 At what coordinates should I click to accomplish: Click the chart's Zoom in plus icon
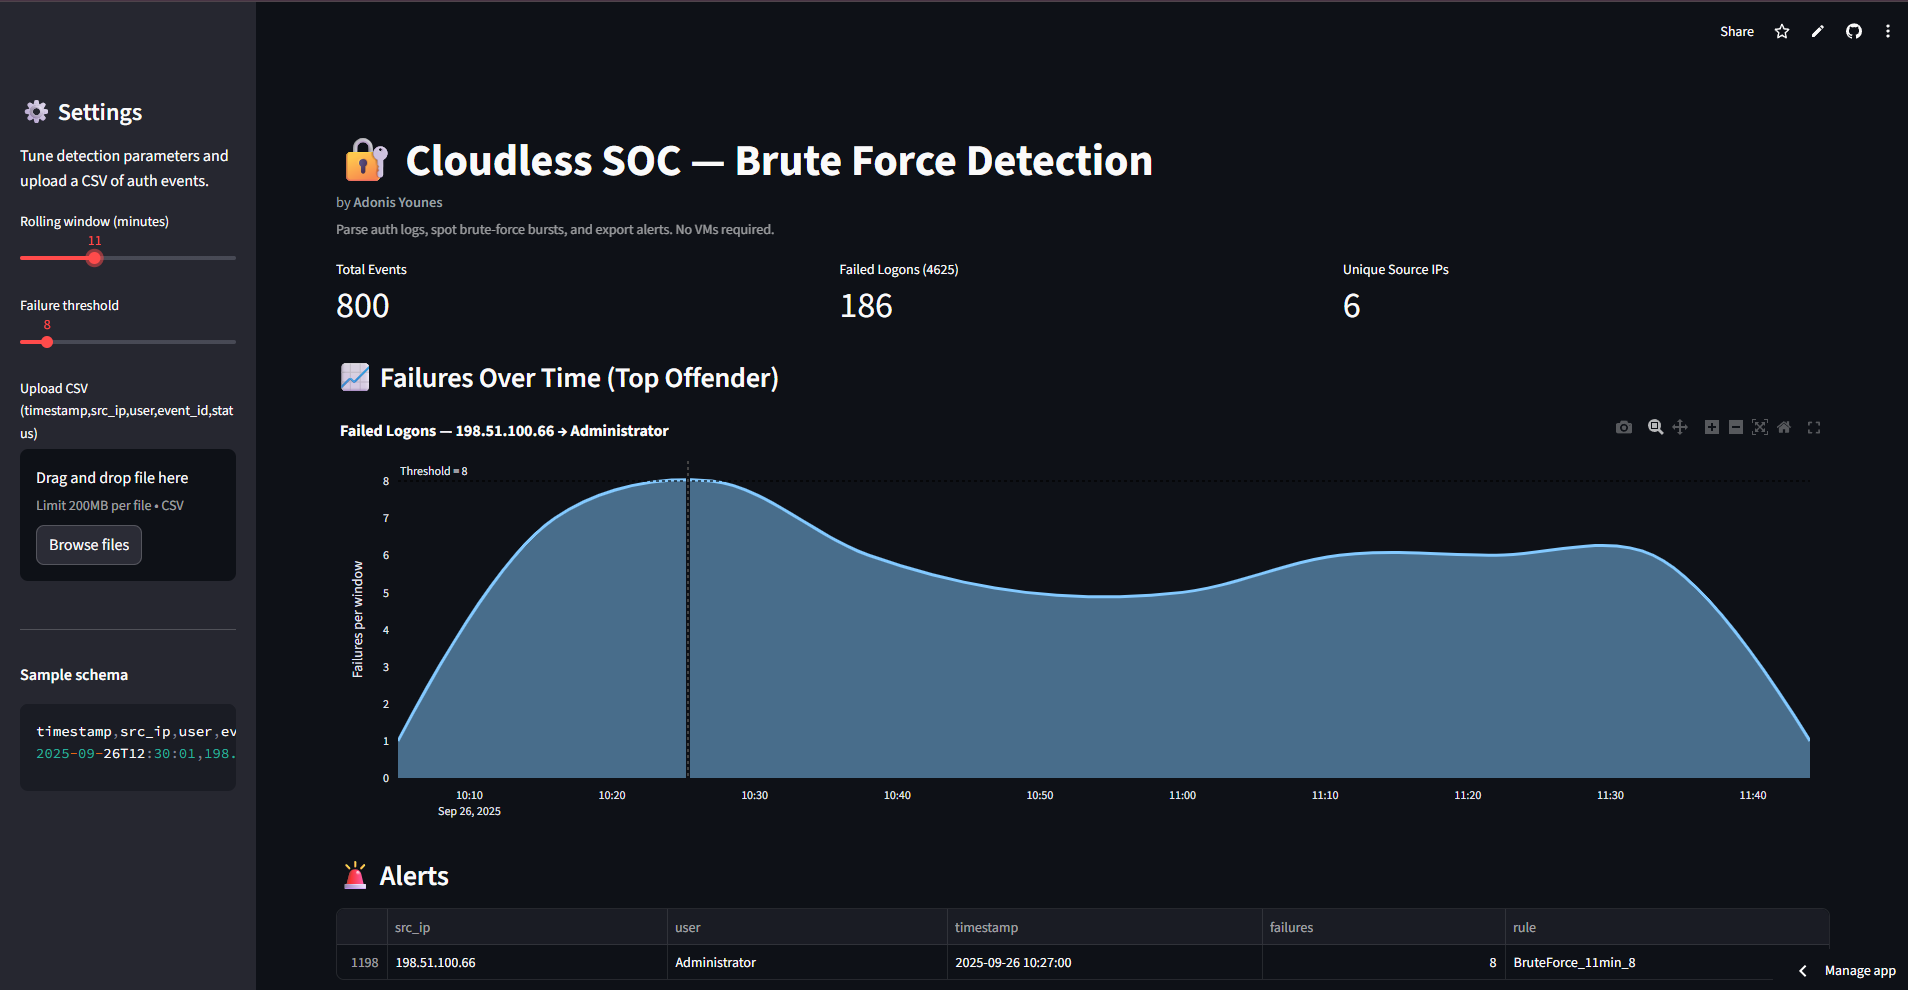[x=1712, y=427]
